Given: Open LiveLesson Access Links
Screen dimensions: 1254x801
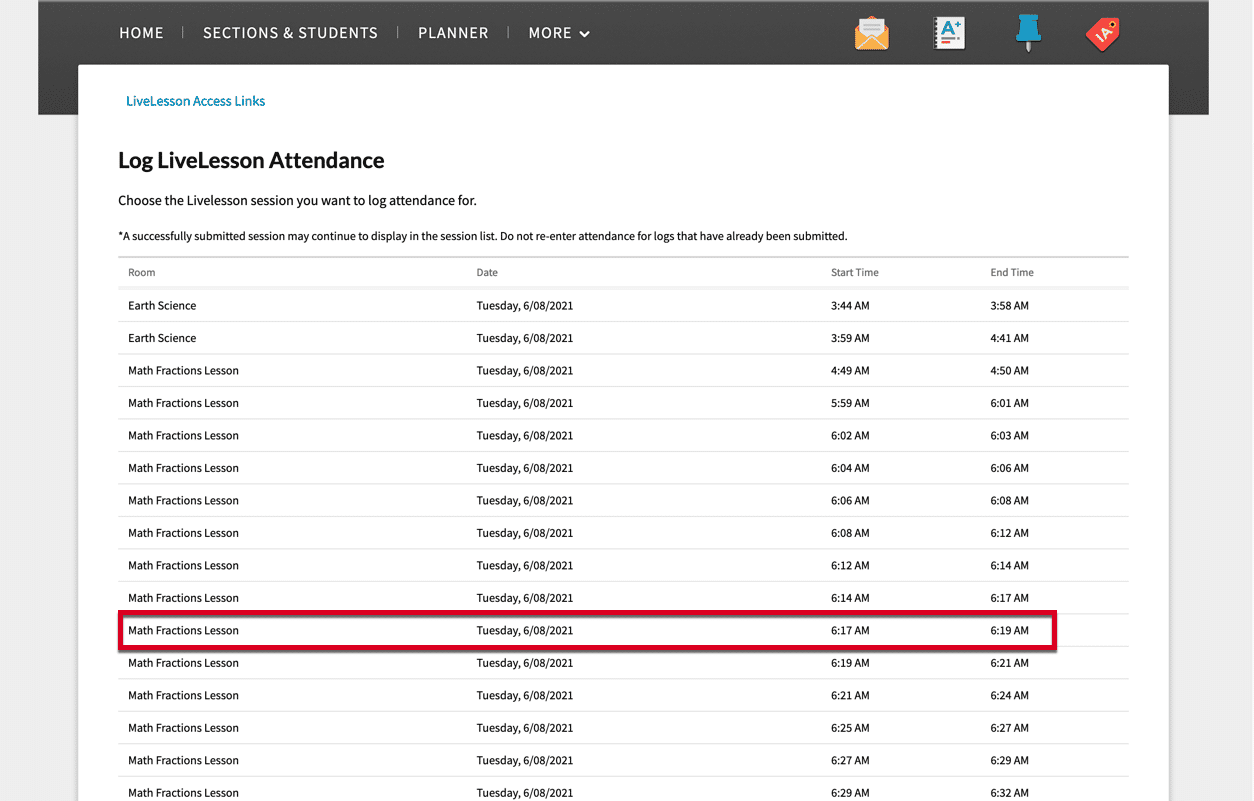Looking at the screenshot, I should [195, 100].
